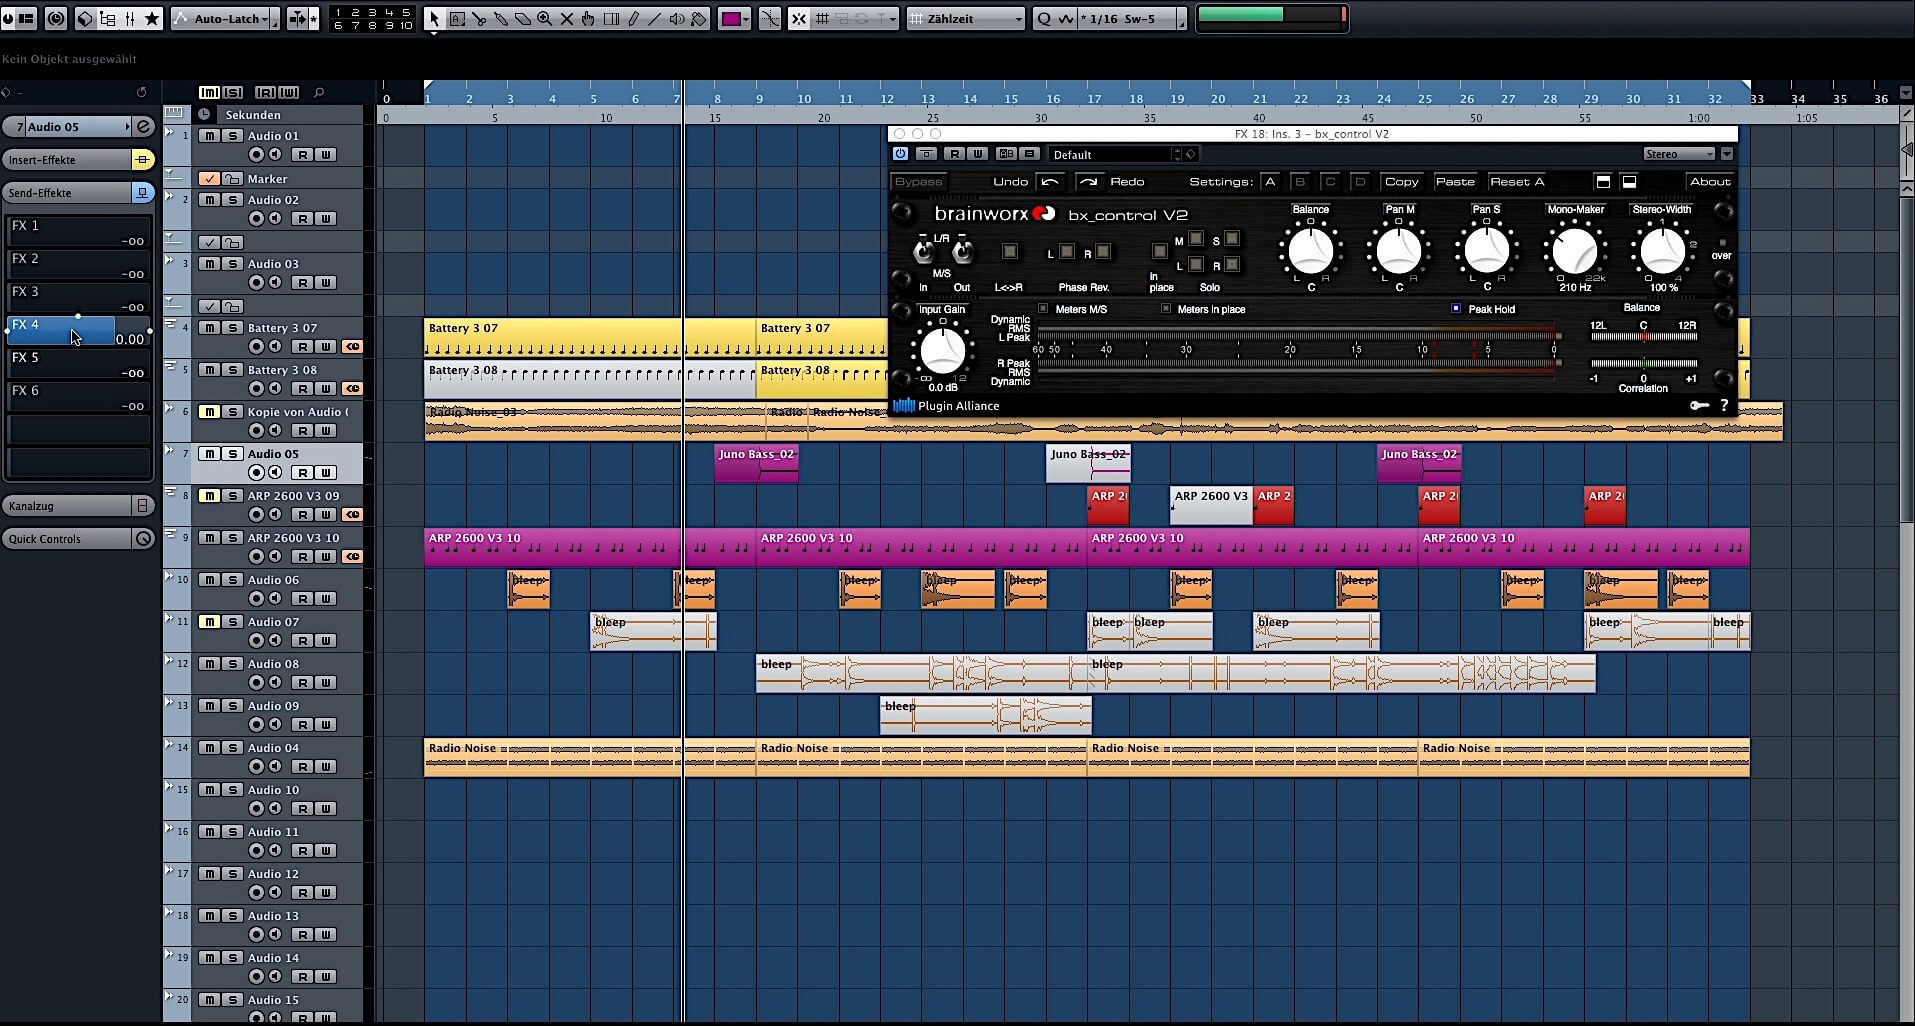Select the Split scissors tool
The height and width of the screenshot is (1026, 1915).
click(x=479, y=18)
